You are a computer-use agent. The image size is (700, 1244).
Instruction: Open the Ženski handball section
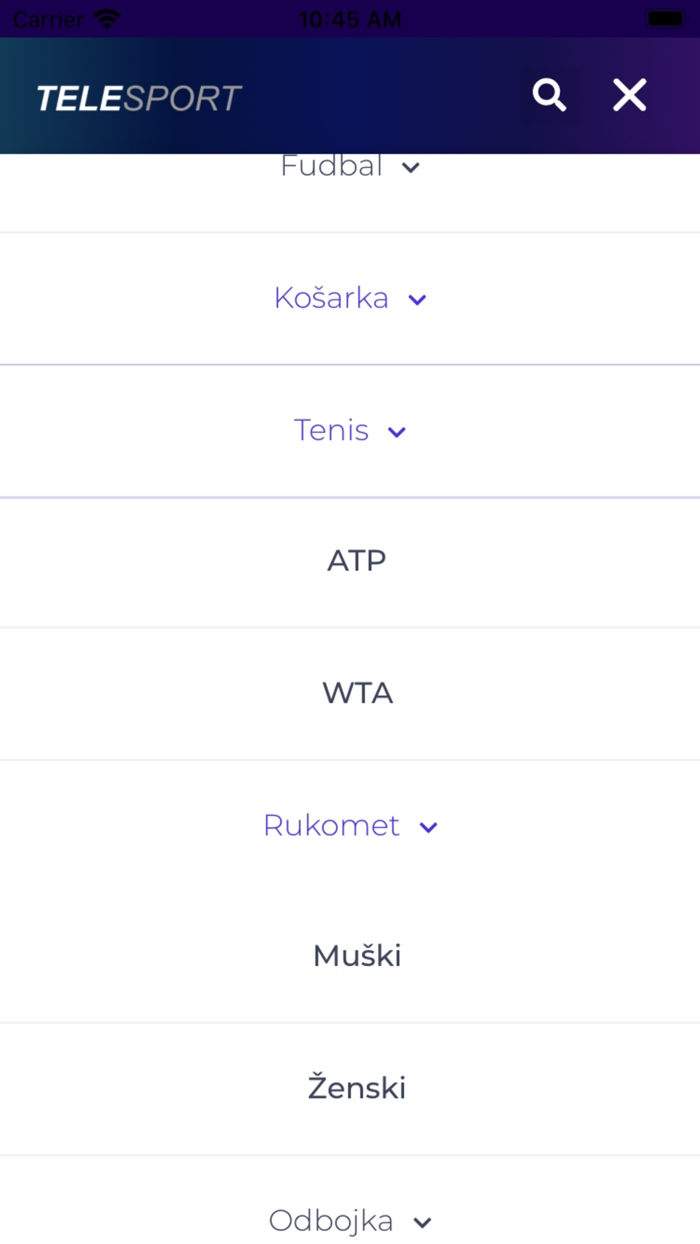[x=357, y=1088]
